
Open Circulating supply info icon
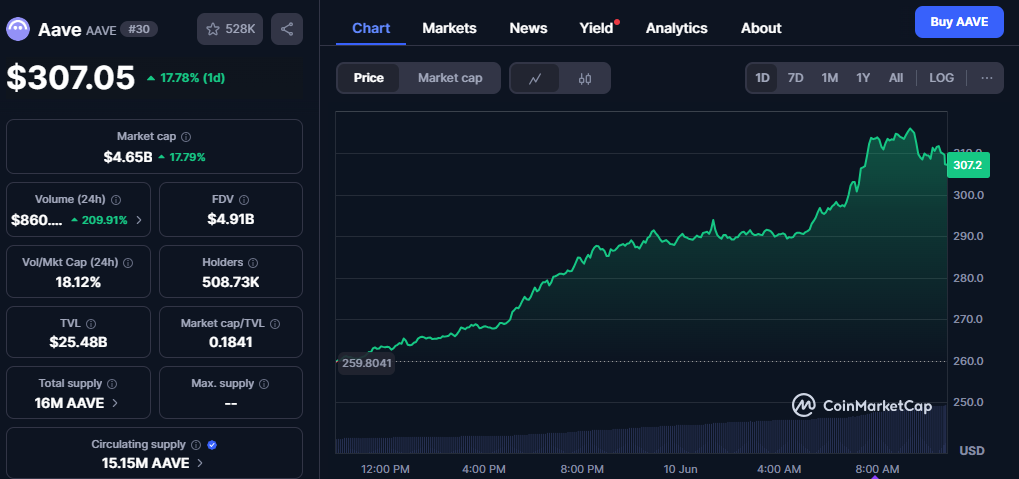[195, 445]
